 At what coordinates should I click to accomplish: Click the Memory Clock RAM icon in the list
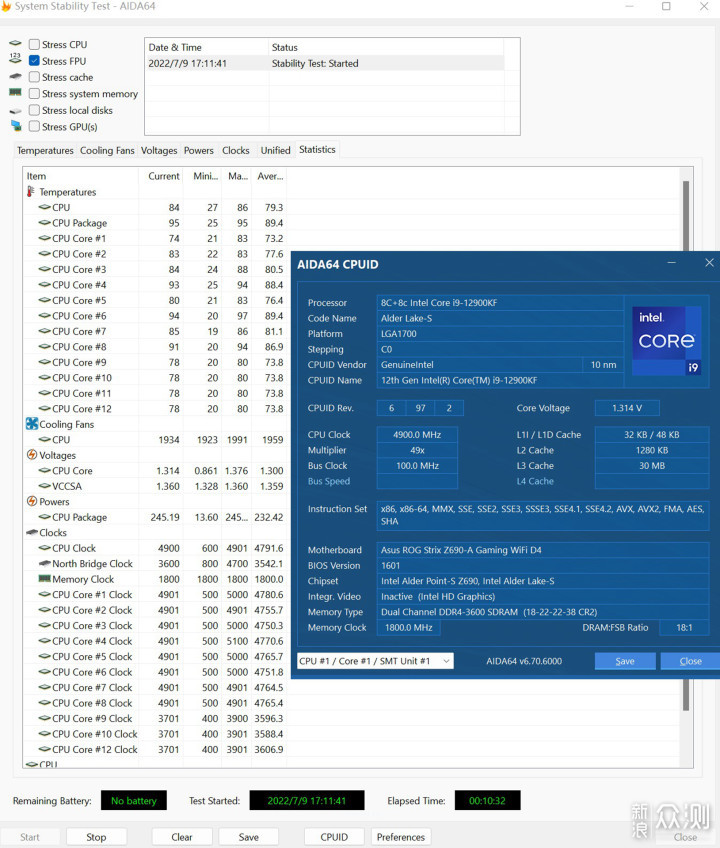[x=45, y=579]
